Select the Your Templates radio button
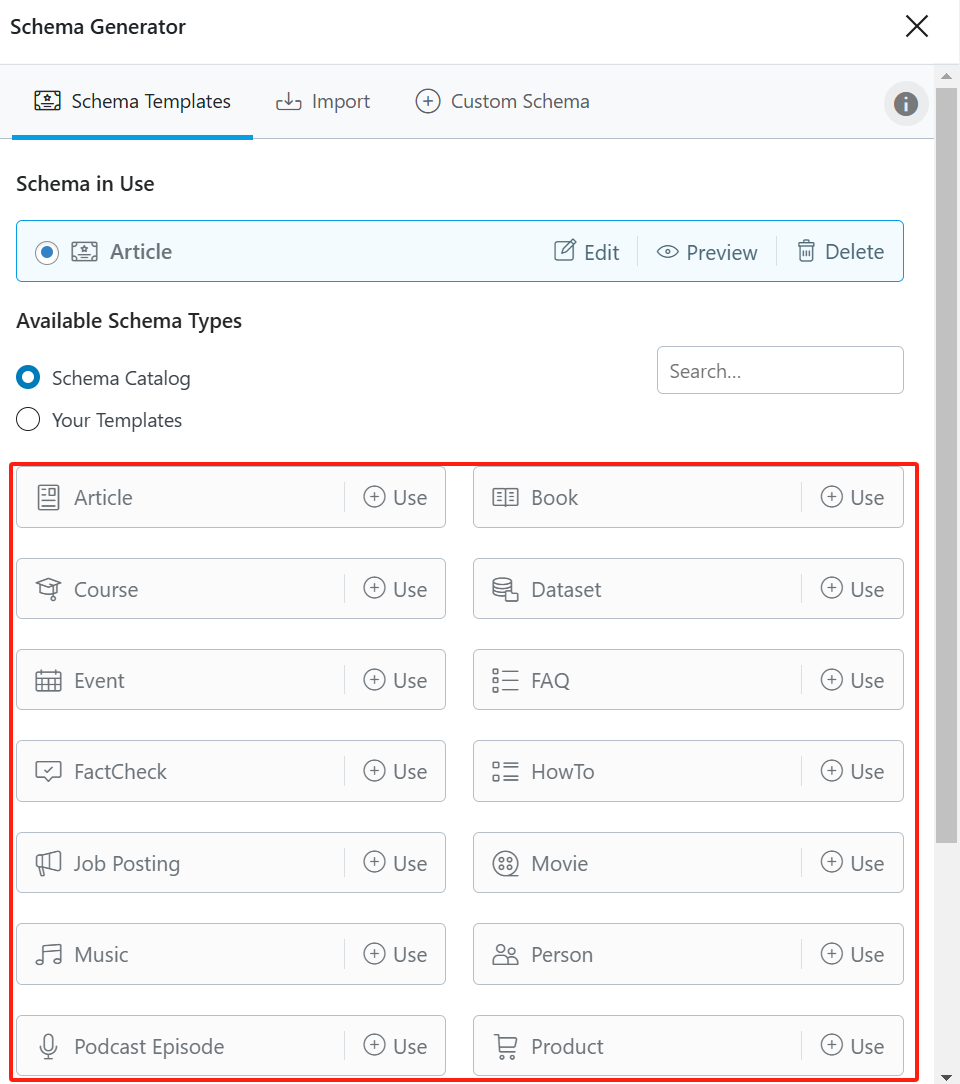Image resolution: width=960 pixels, height=1084 pixels. [27, 419]
